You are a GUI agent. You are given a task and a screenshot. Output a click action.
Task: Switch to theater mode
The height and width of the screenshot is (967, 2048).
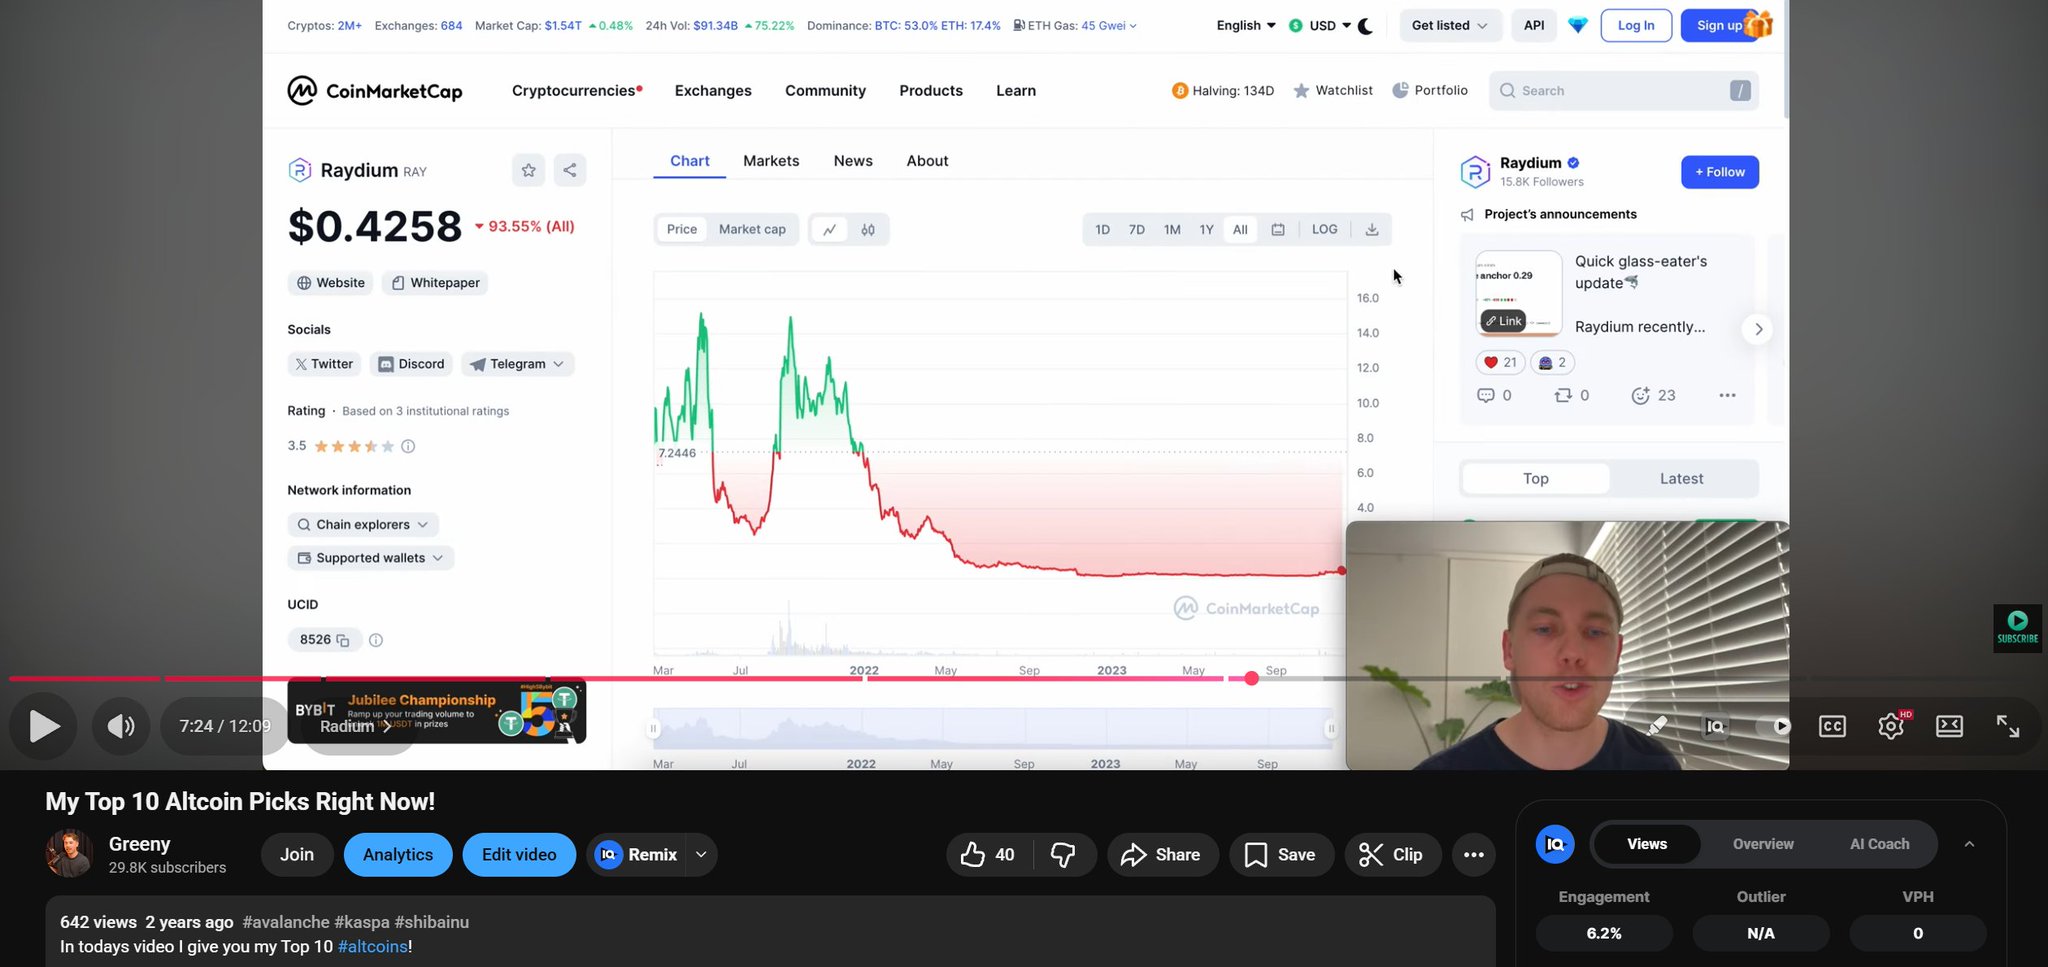click(x=1949, y=726)
